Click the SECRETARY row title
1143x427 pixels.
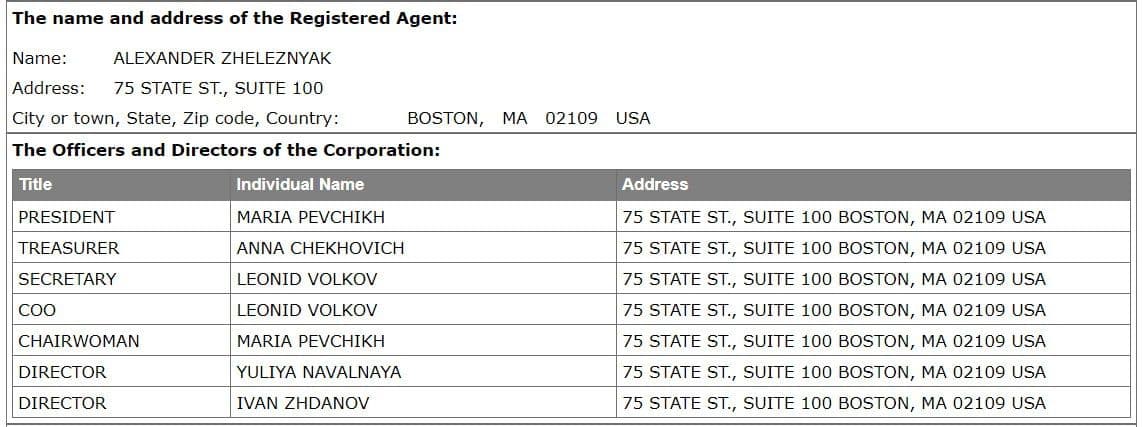(121, 279)
